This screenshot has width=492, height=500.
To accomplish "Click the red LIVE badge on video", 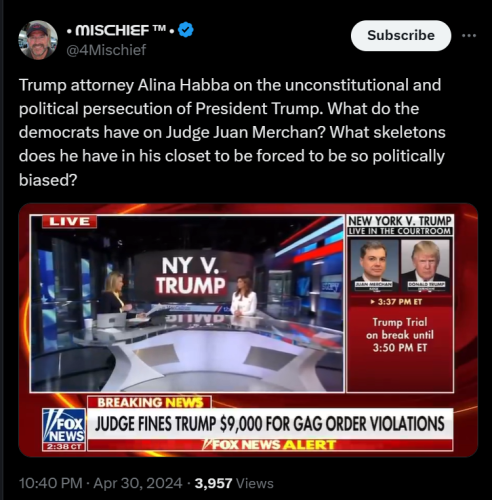I will 70,222.
